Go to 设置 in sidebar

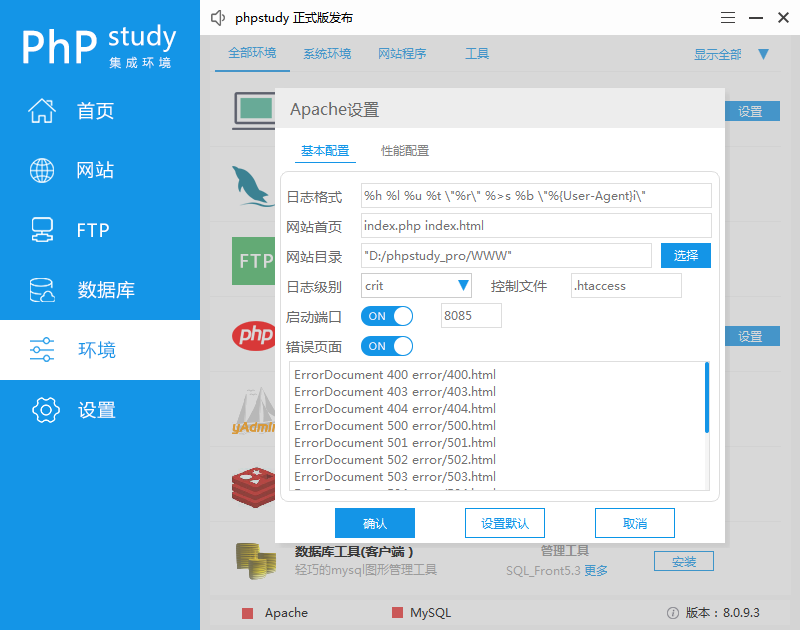[97, 410]
